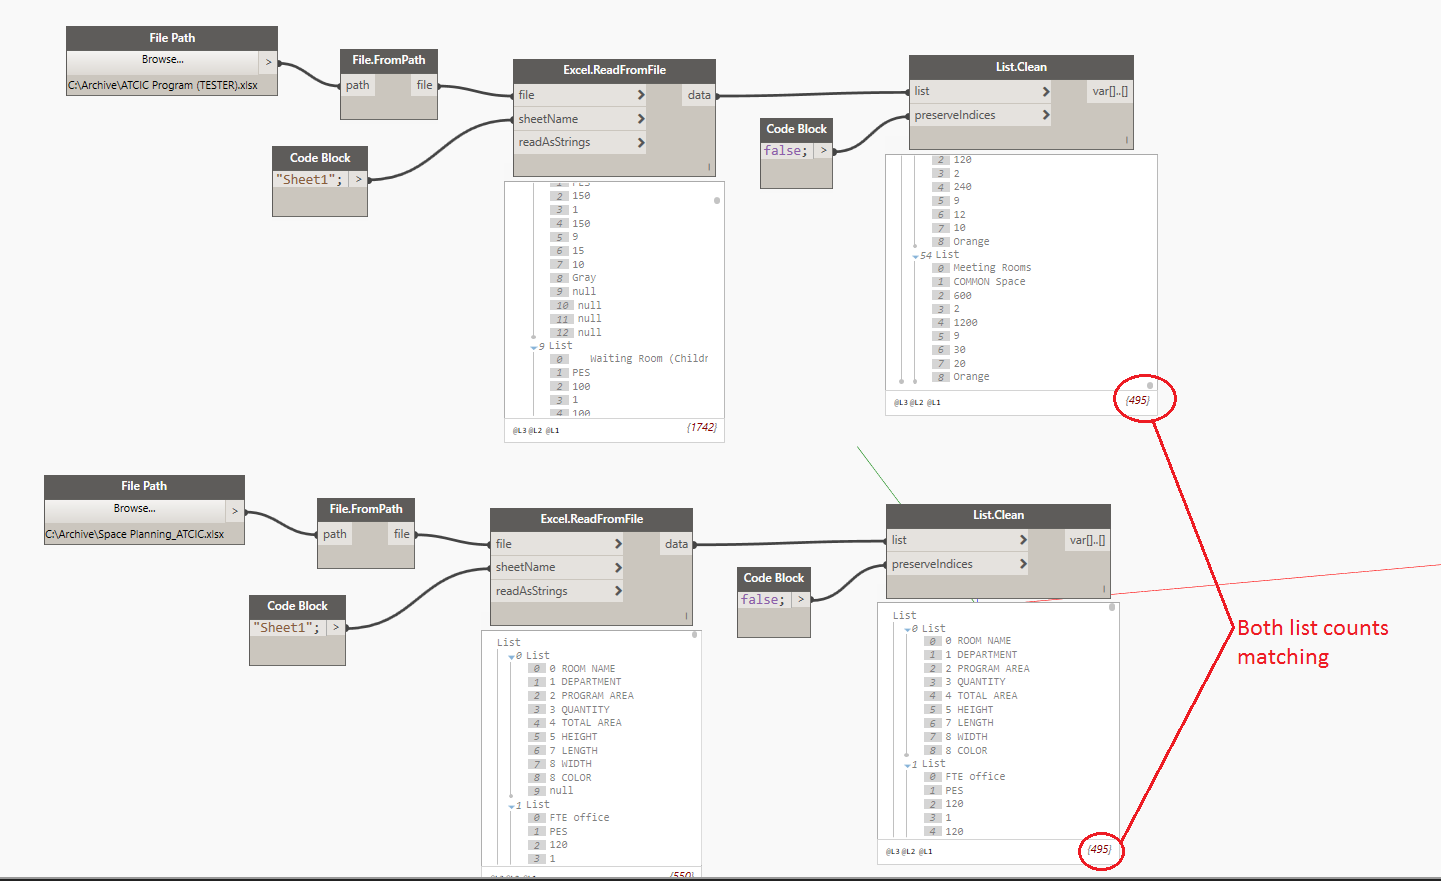The image size is (1441, 881).
Task: Open 'readAsStrings' port chevron on upper Excel.ReadFromFile
Action: (641, 143)
